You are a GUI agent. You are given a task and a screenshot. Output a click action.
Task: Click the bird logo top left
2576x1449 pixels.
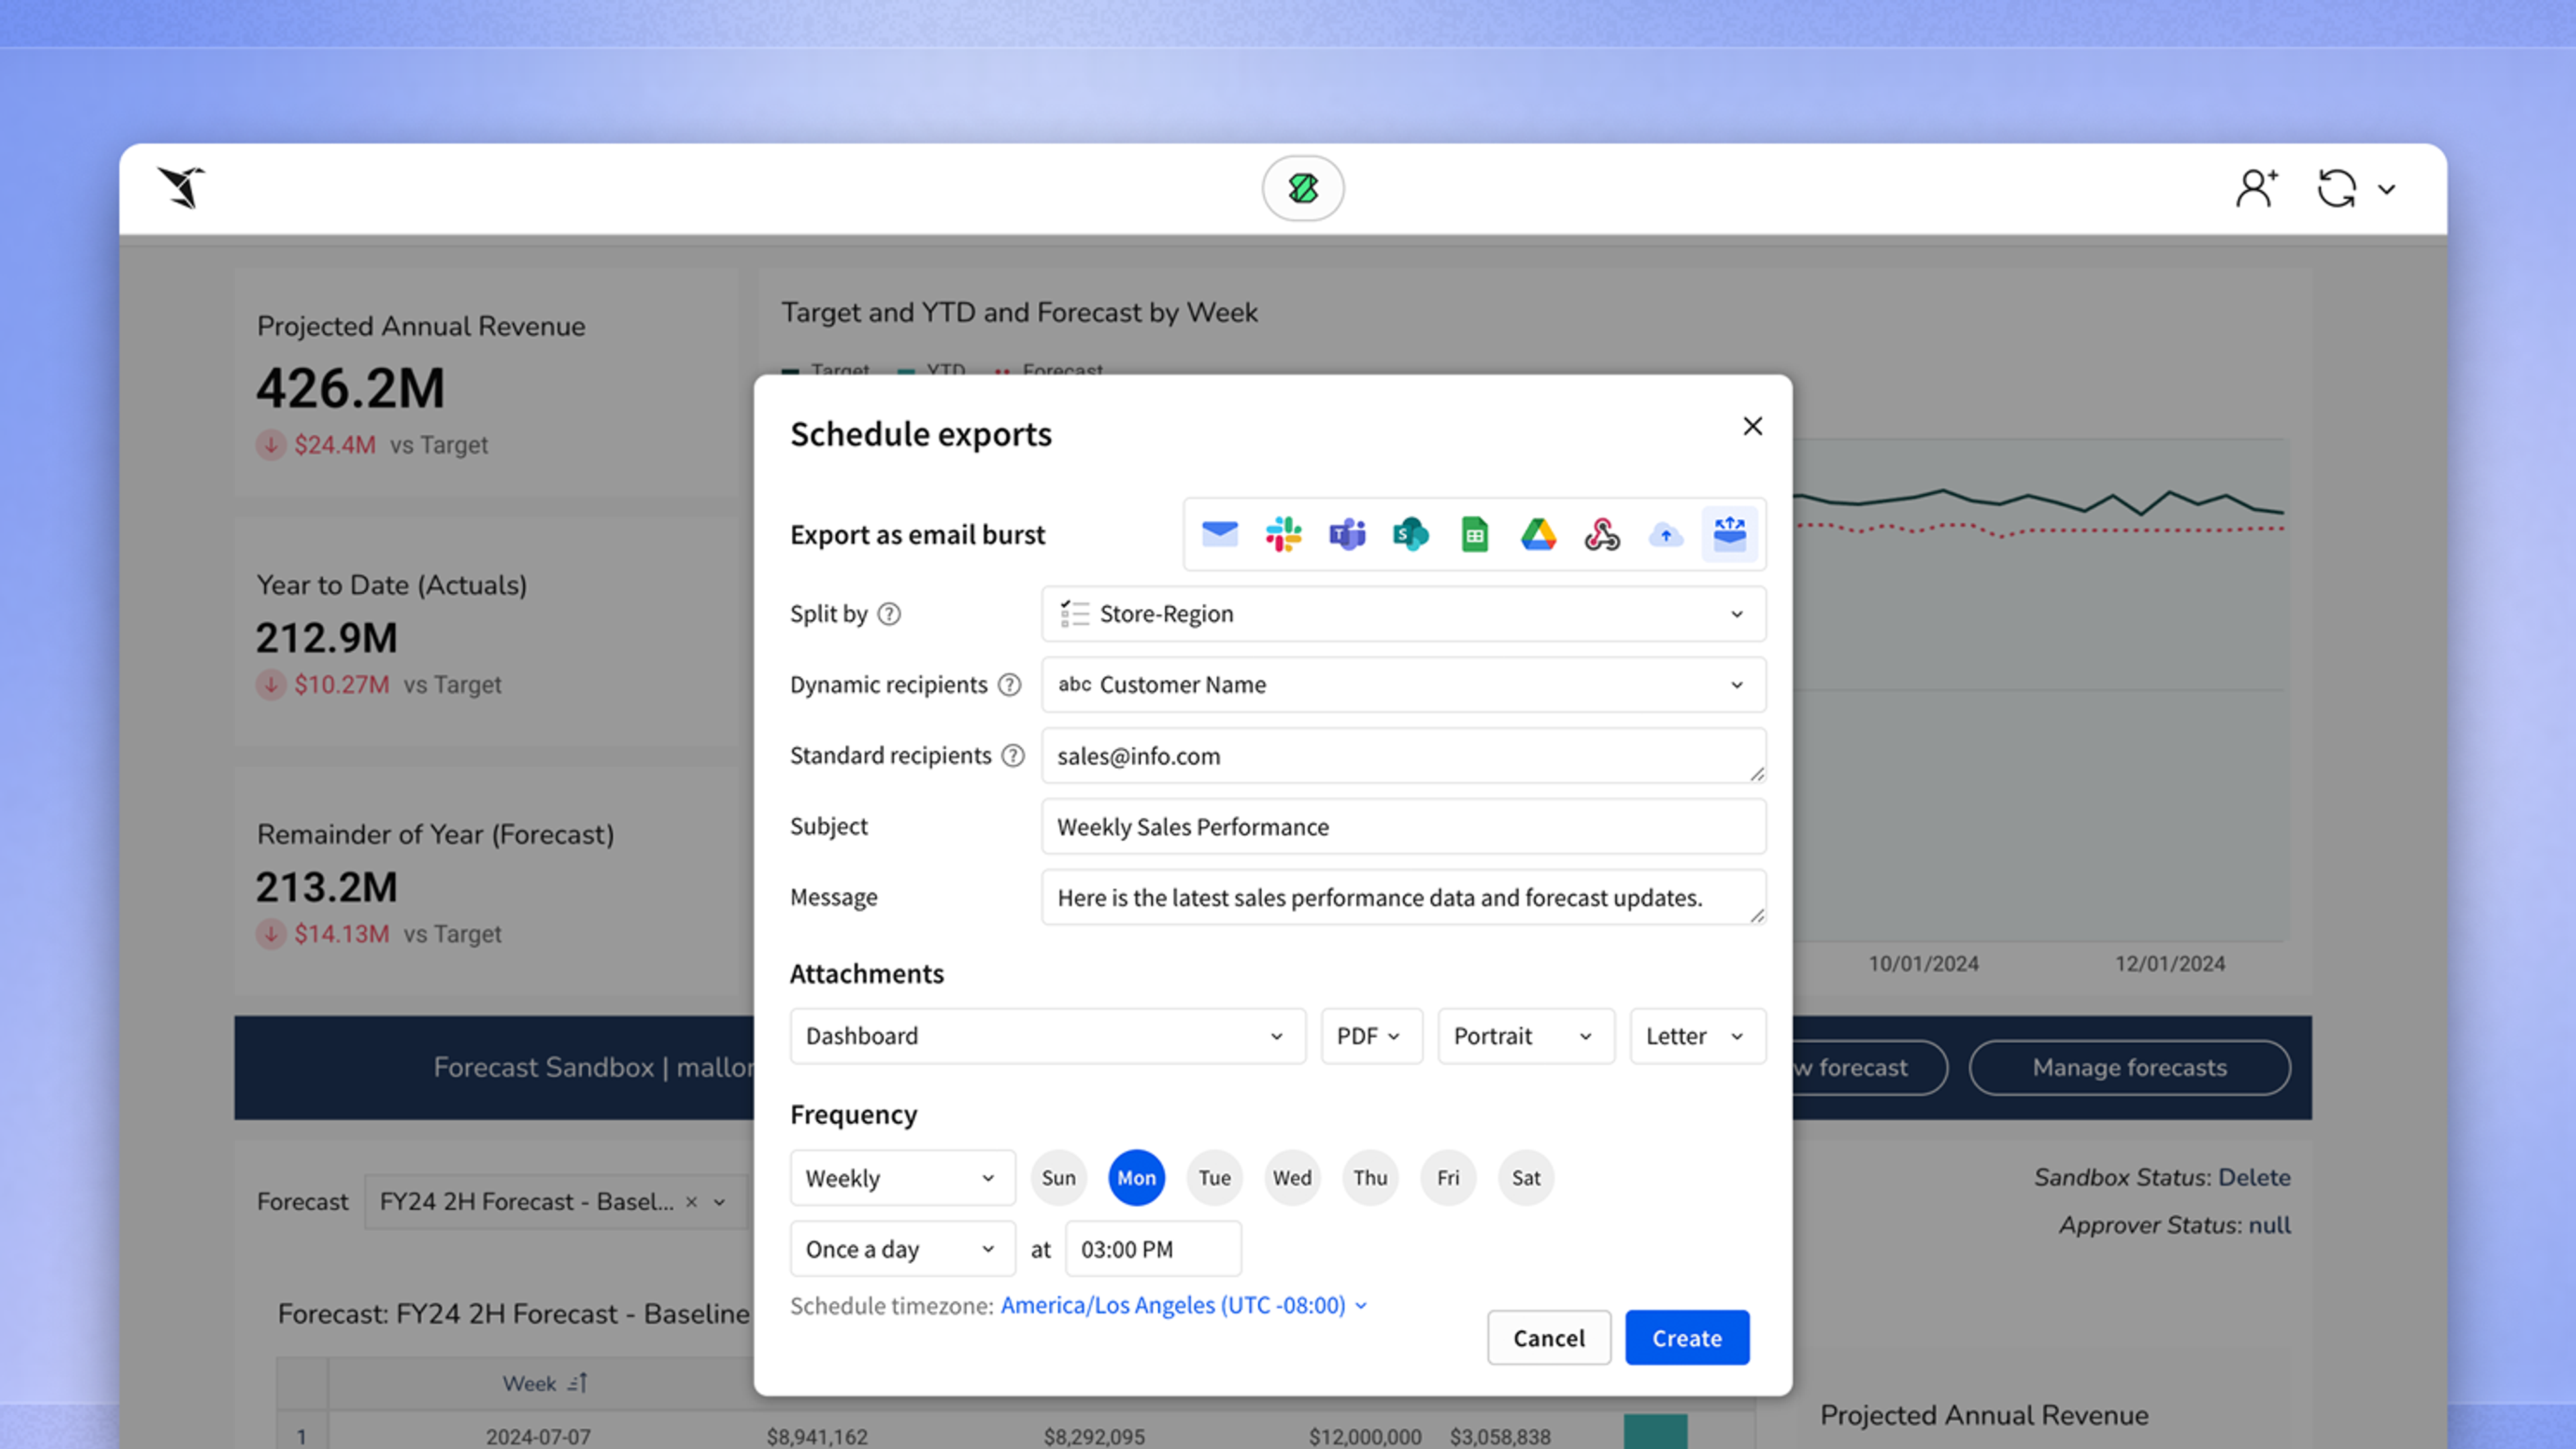[x=181, y=187]
